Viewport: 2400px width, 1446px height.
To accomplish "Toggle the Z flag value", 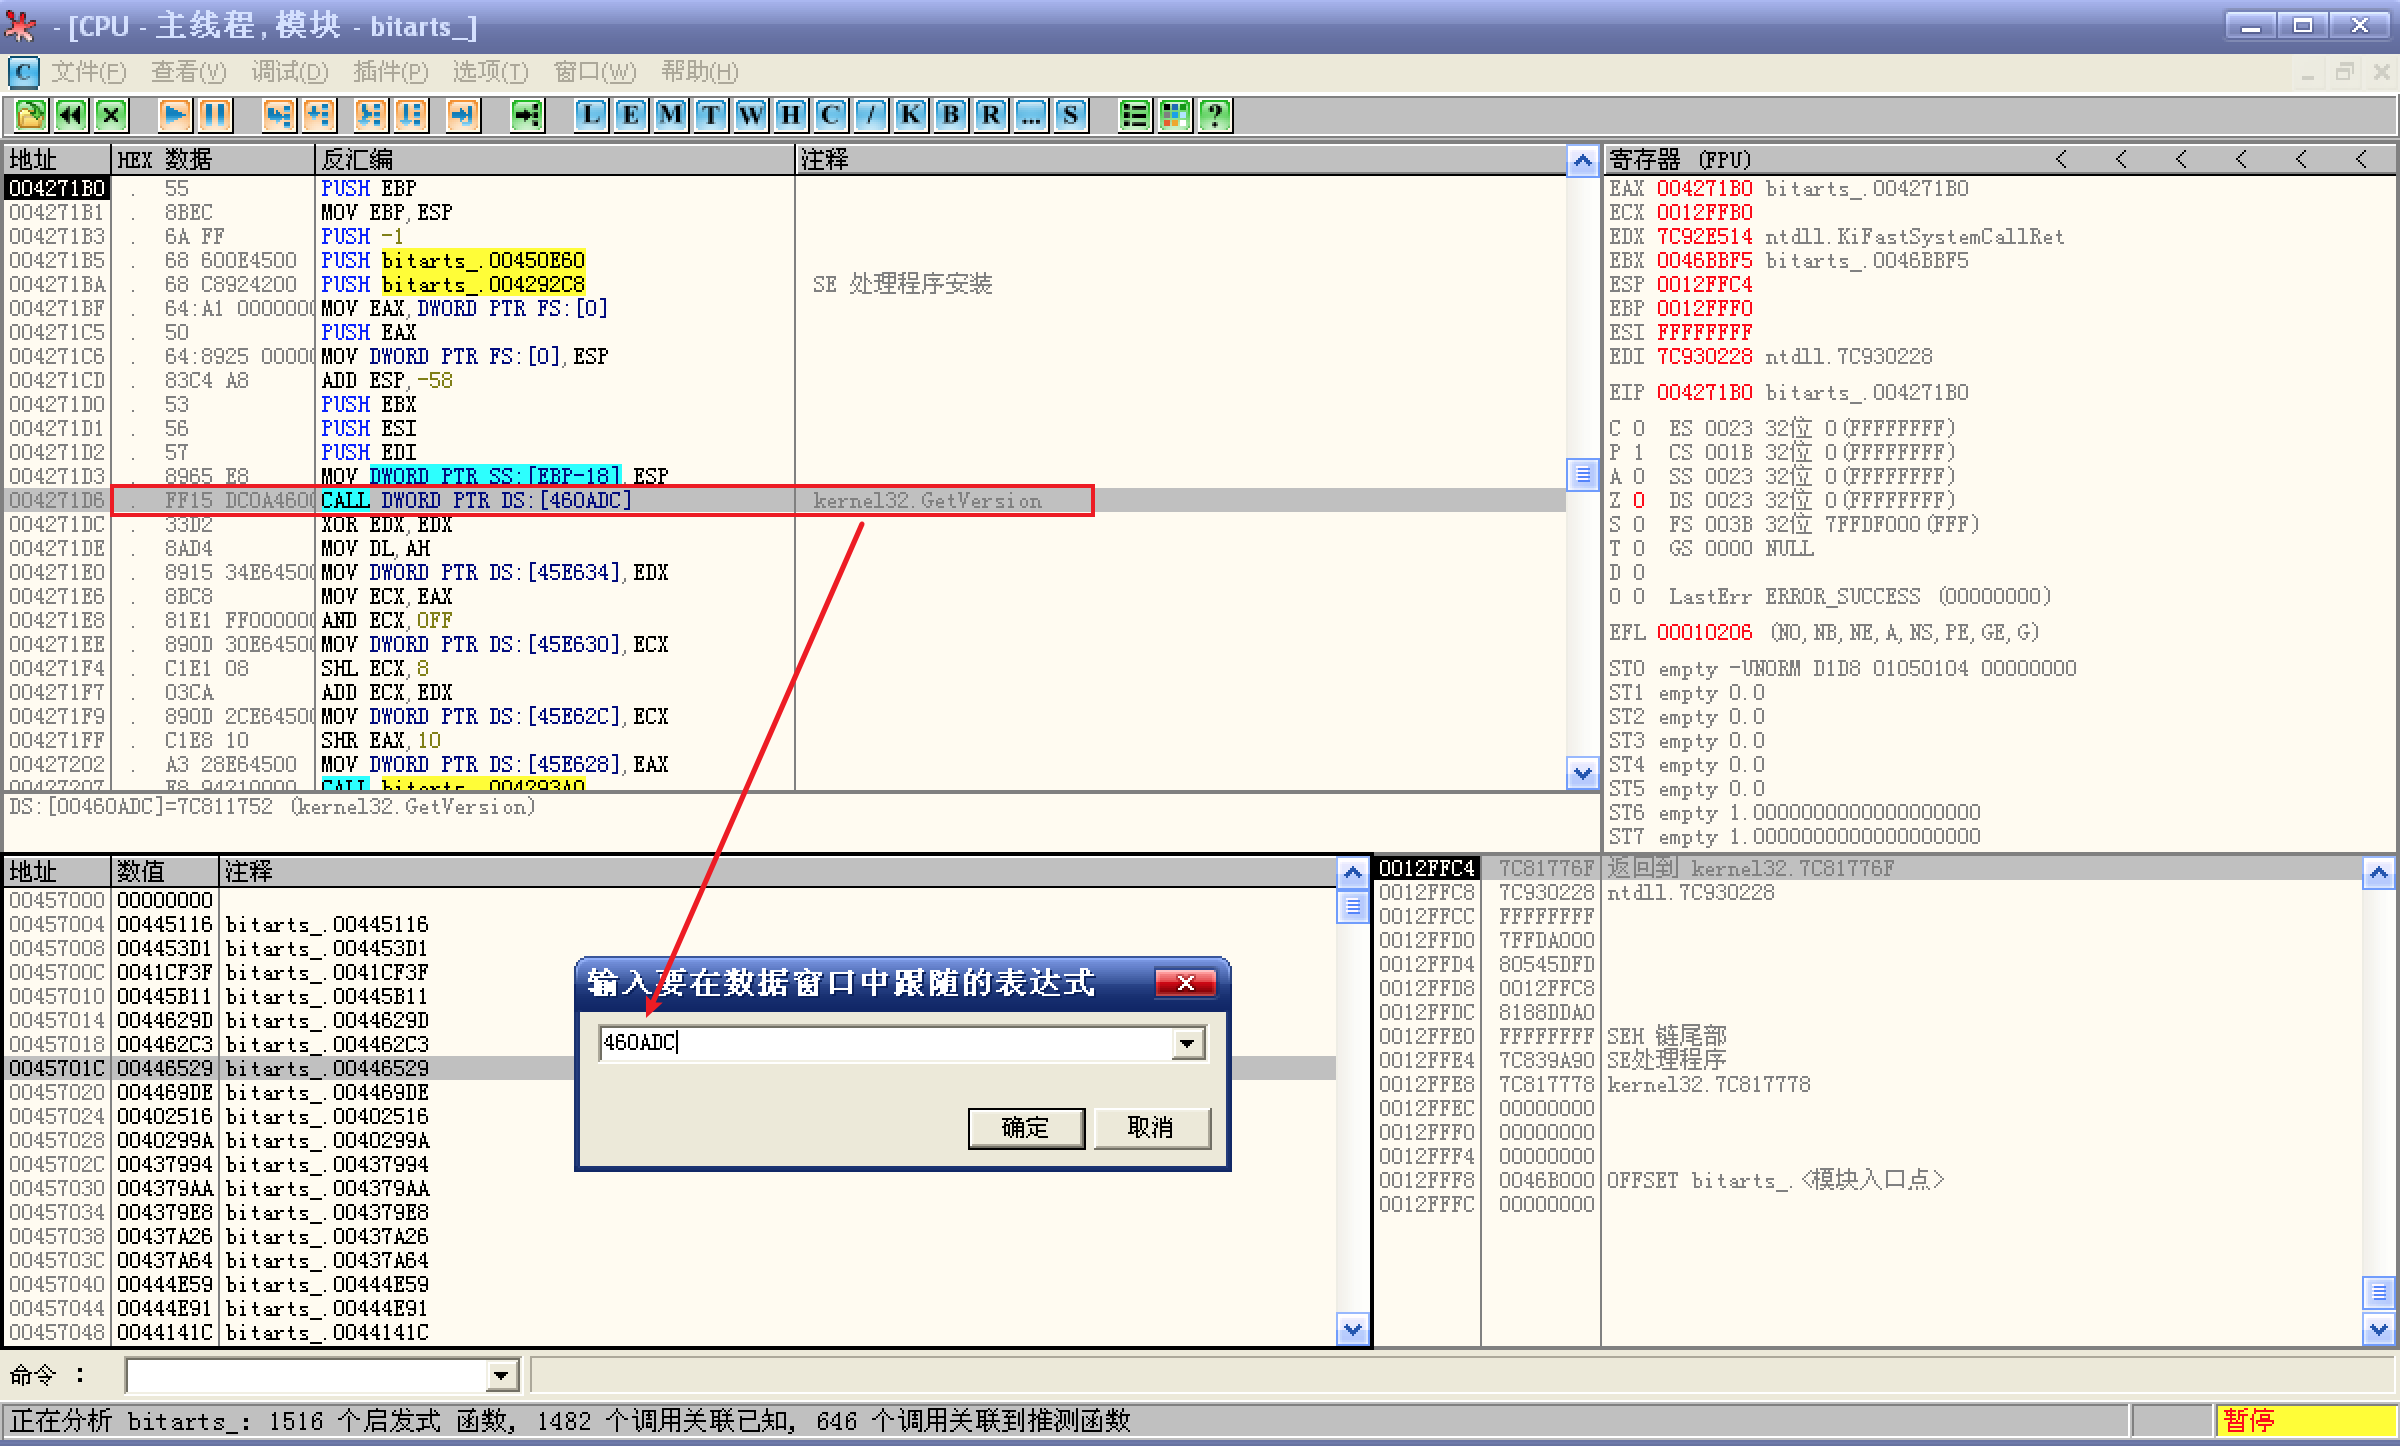I will point(1638,500).
